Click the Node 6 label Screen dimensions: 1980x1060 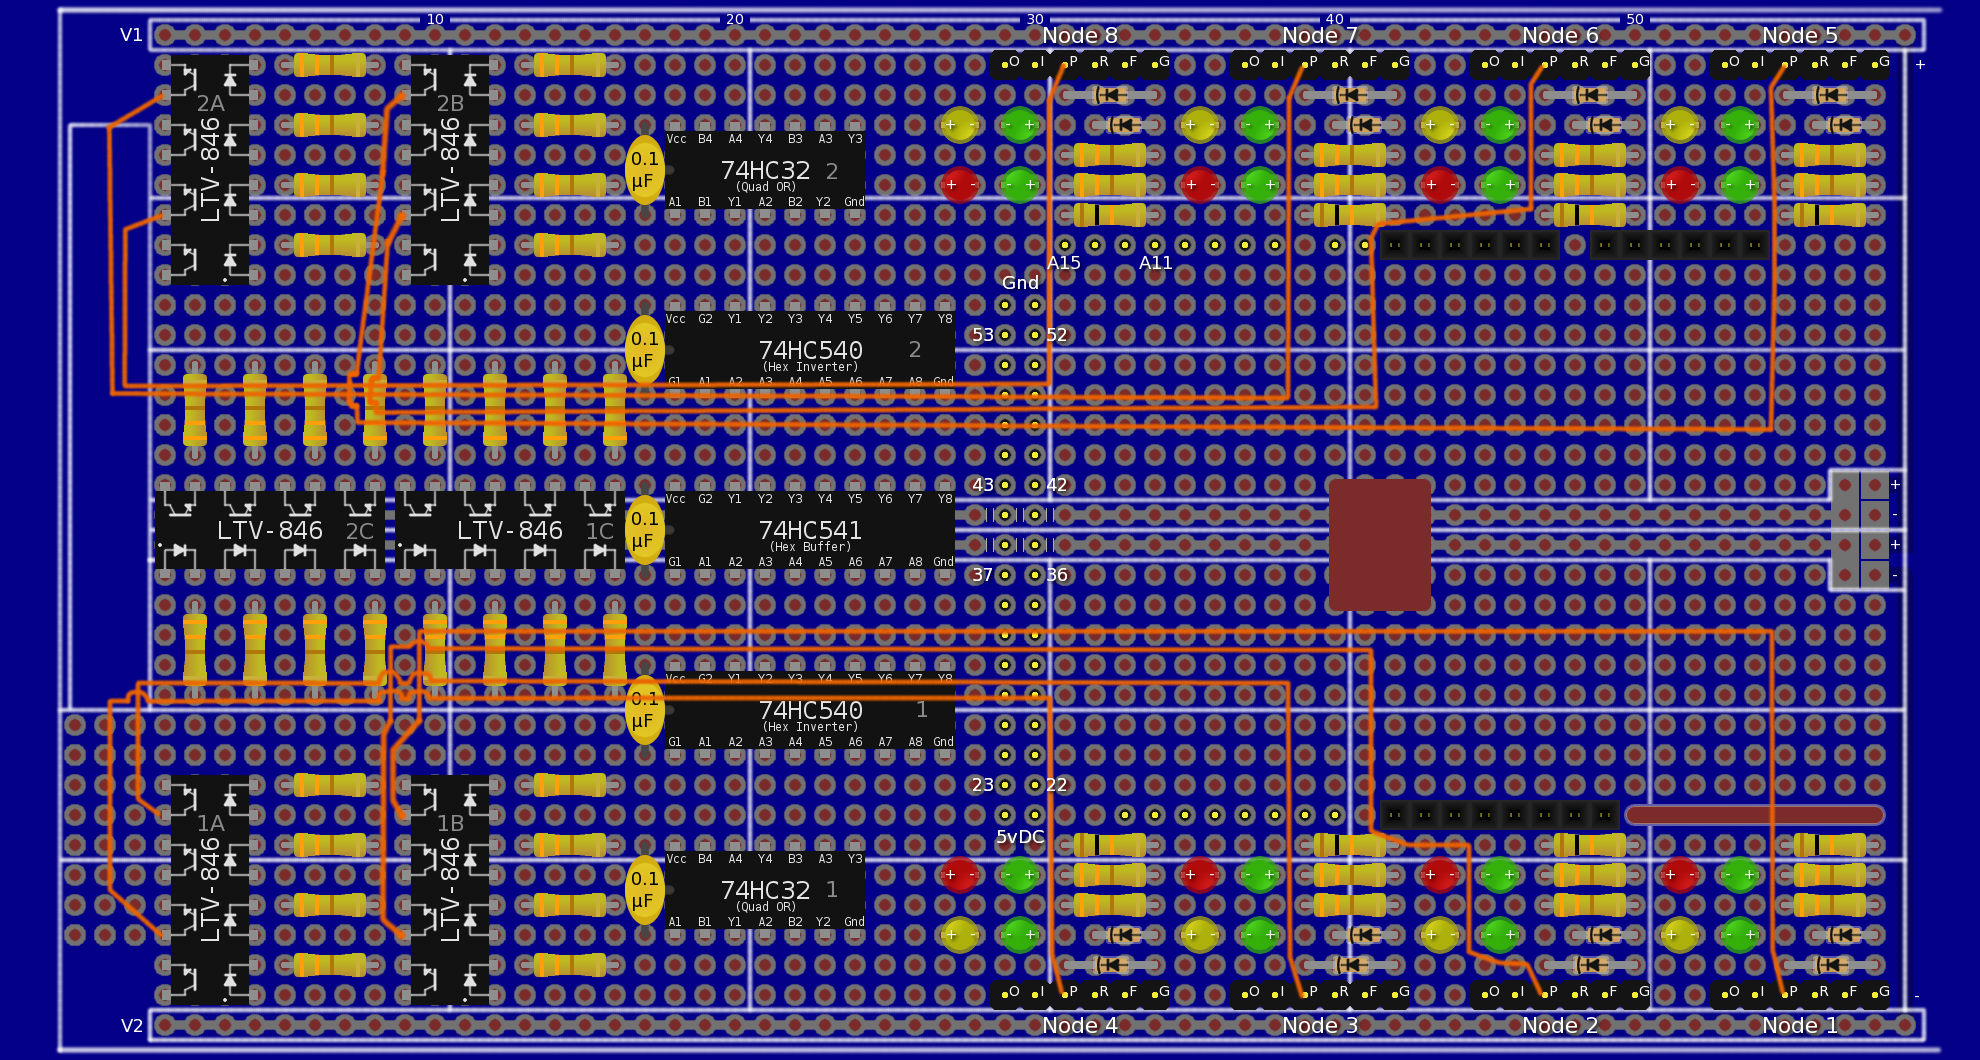(1559, 36)
